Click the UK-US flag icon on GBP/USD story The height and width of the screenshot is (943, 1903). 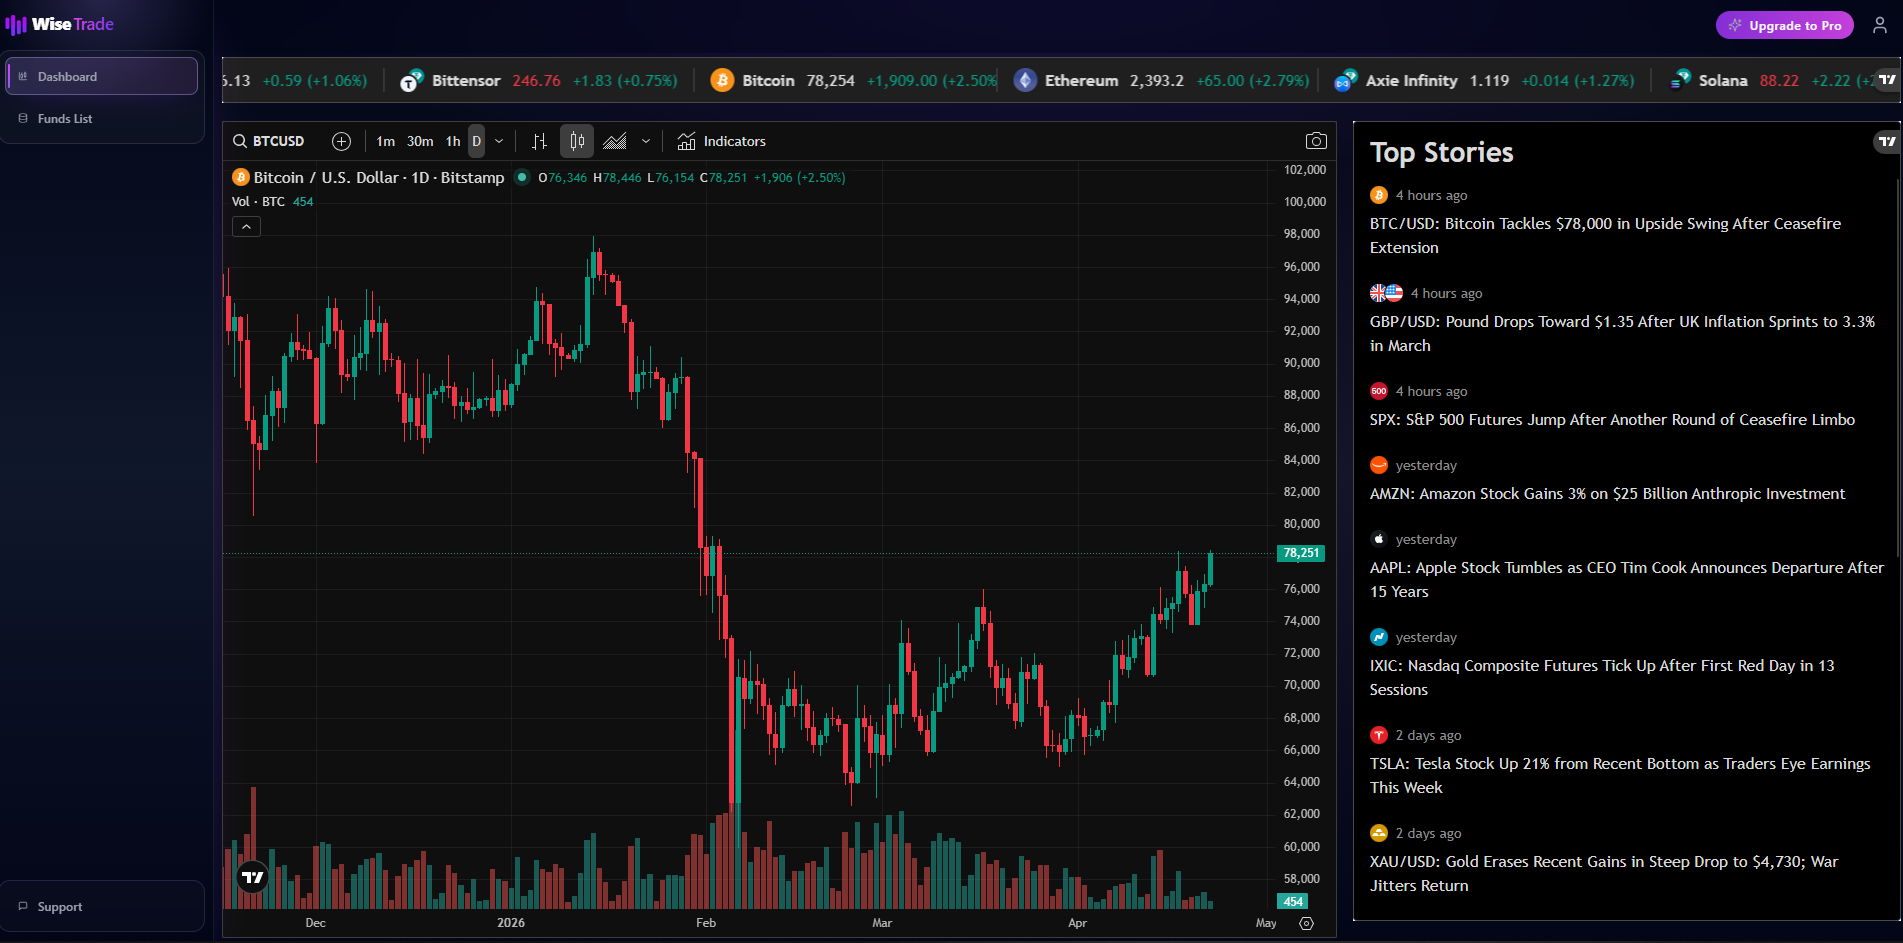[1386, 293]
